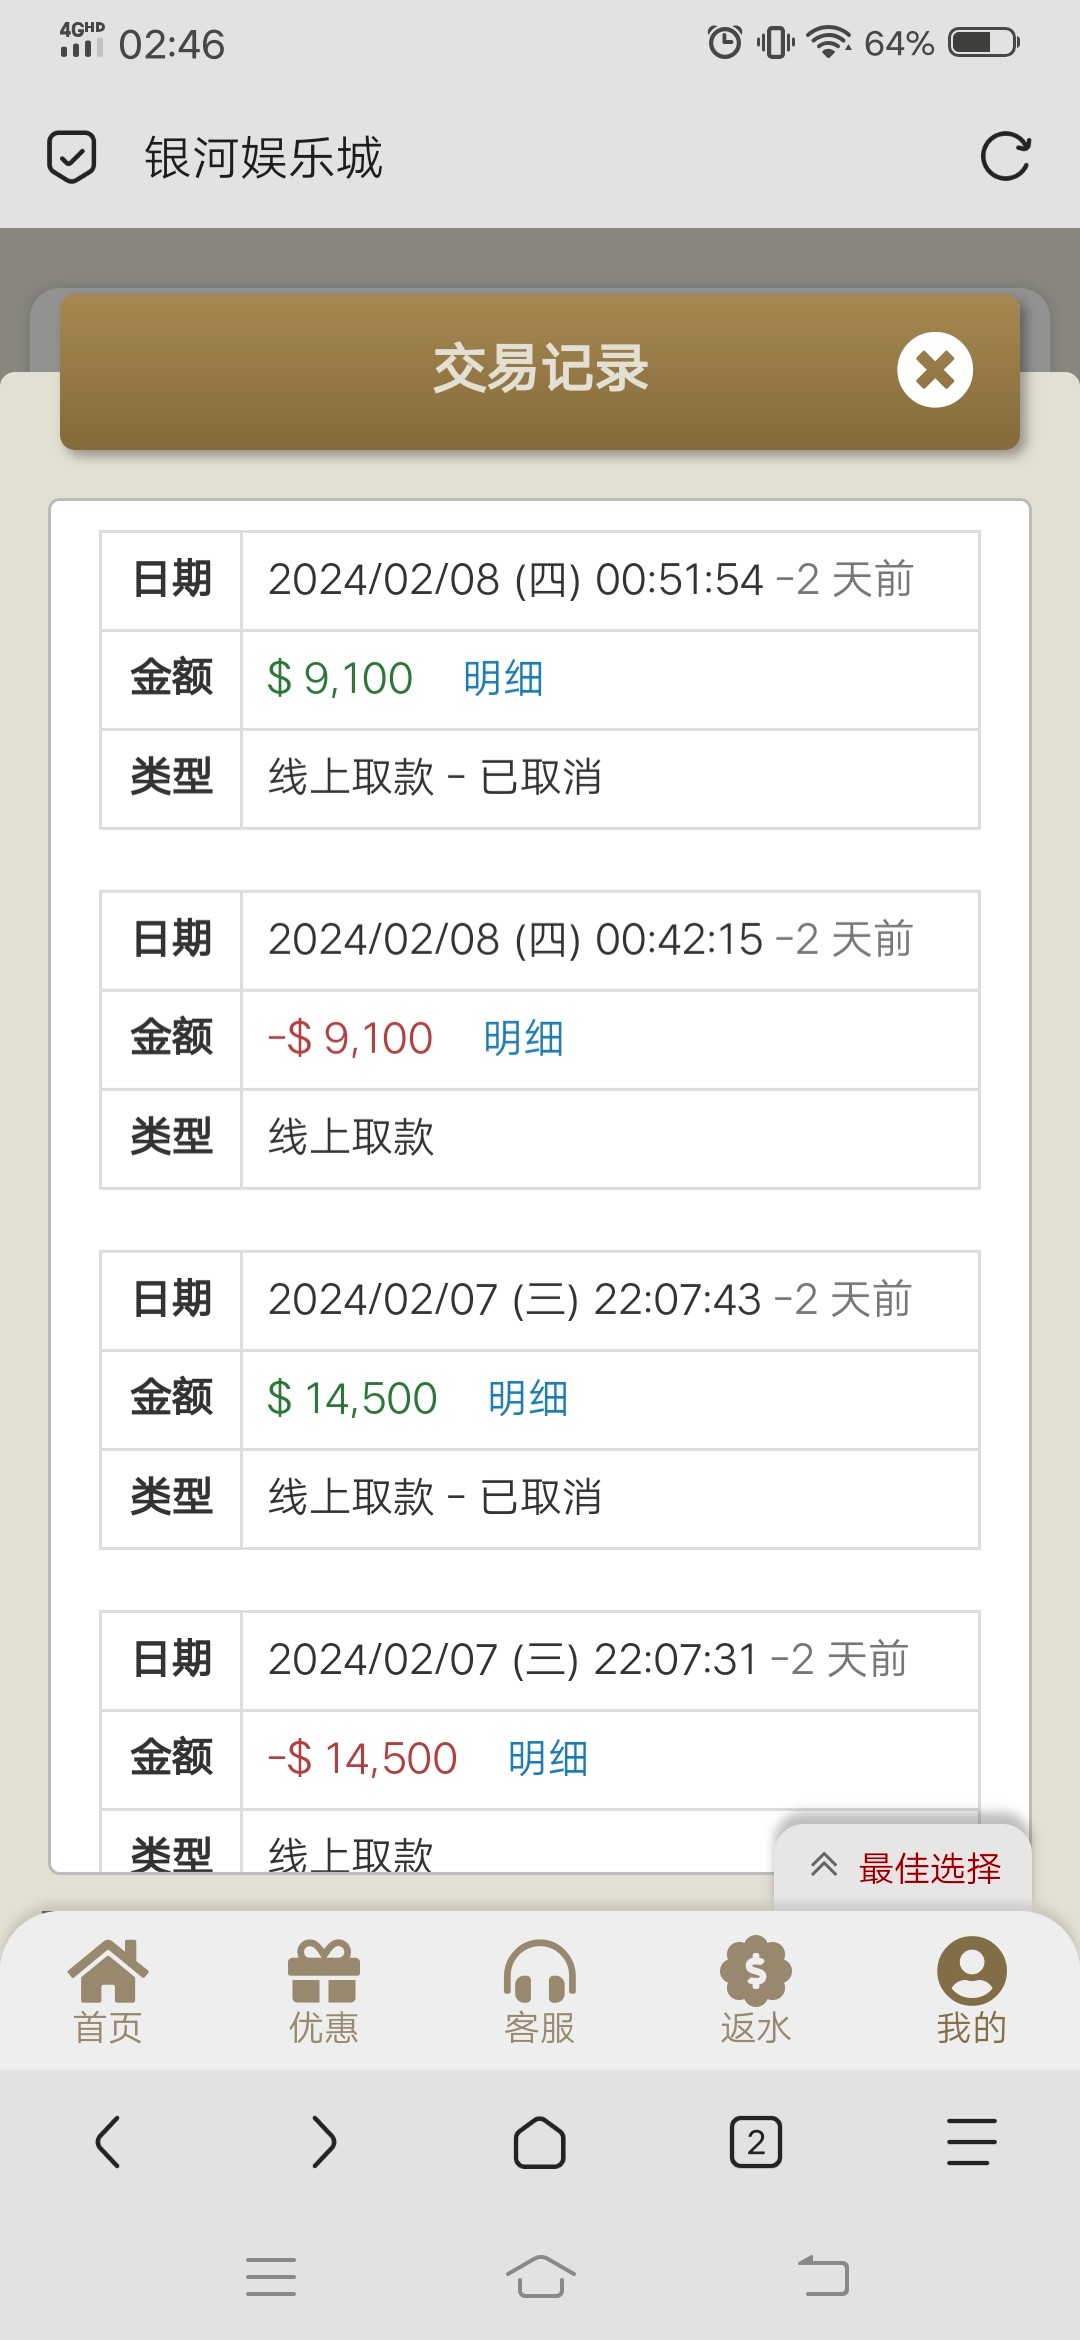View 明细 for $9,100 cancelled withdrawal
The width and height of the screenshot is (1080, 2340).
click(x=503, y=679)
